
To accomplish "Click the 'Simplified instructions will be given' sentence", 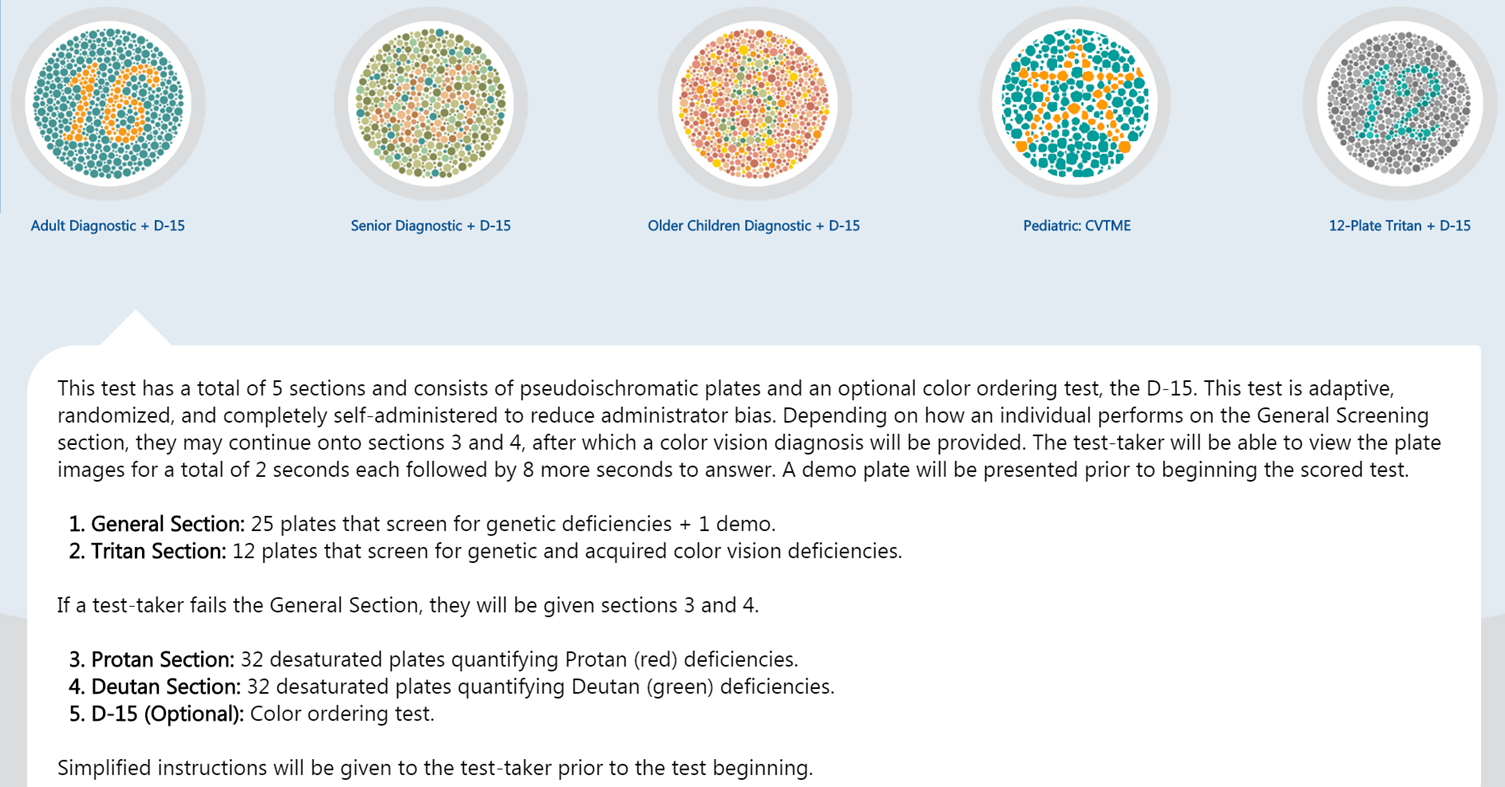I will (x=435, y=768).
